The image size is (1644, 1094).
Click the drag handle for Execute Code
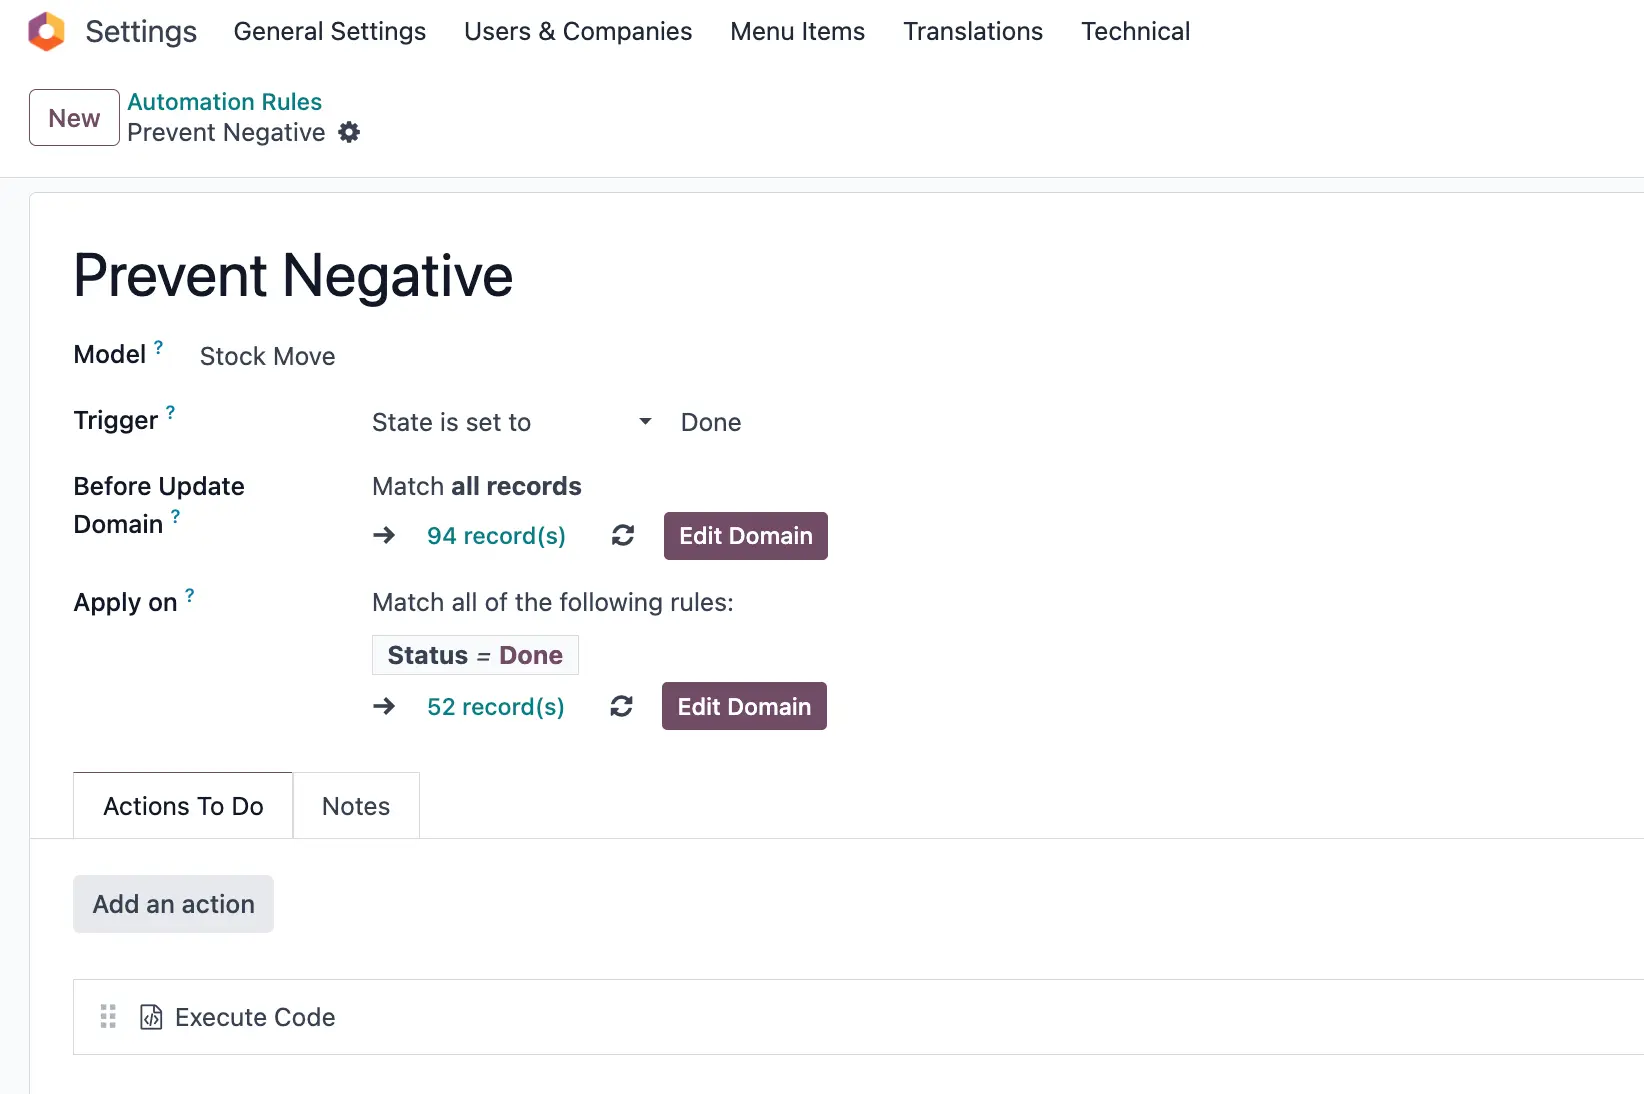coord(108,1017)
